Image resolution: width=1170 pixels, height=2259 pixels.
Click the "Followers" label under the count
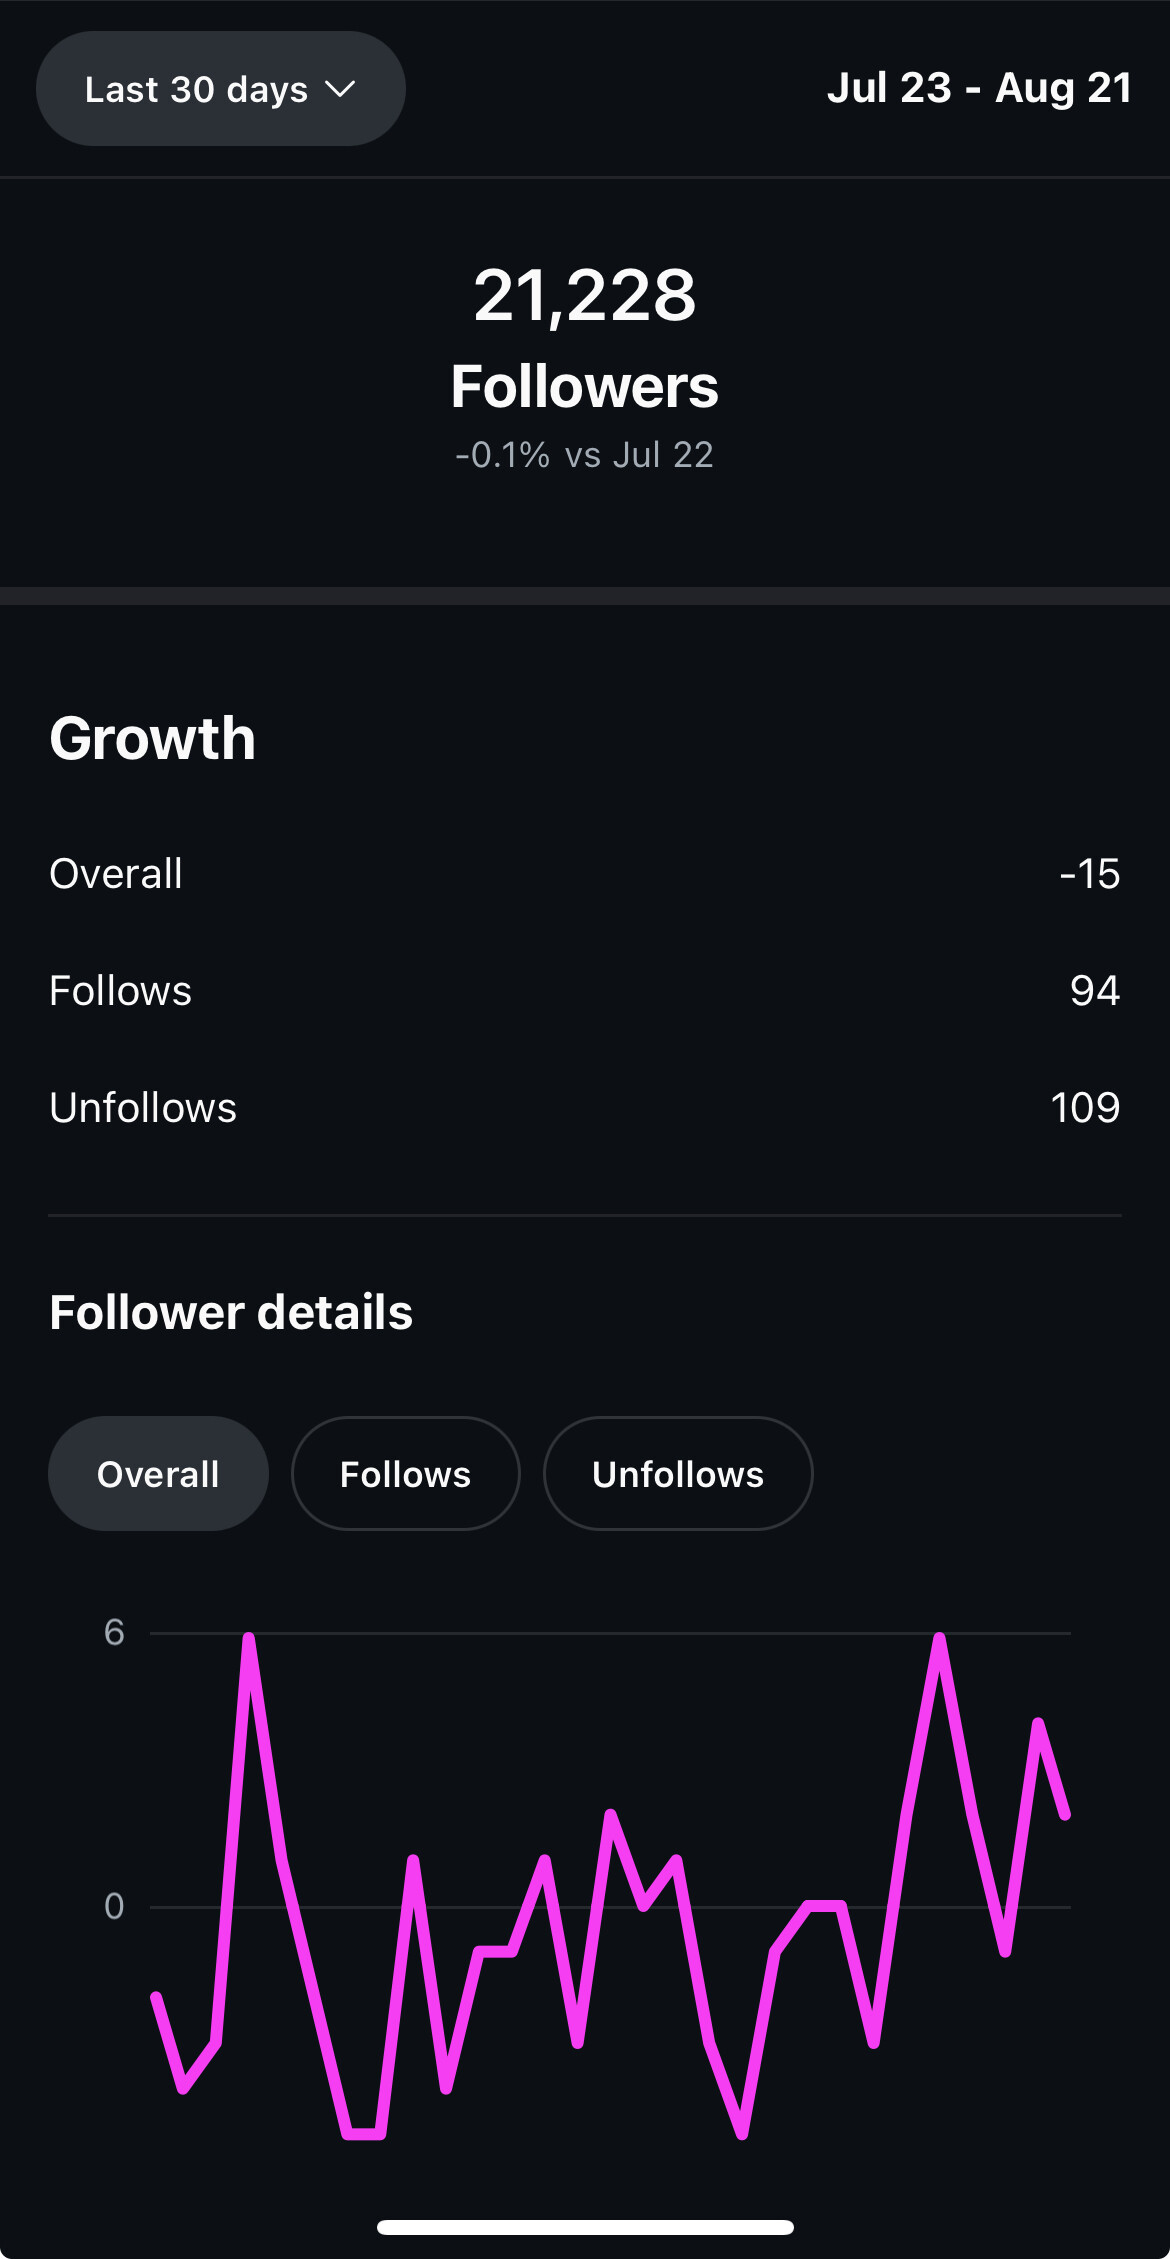coord(584,387)
